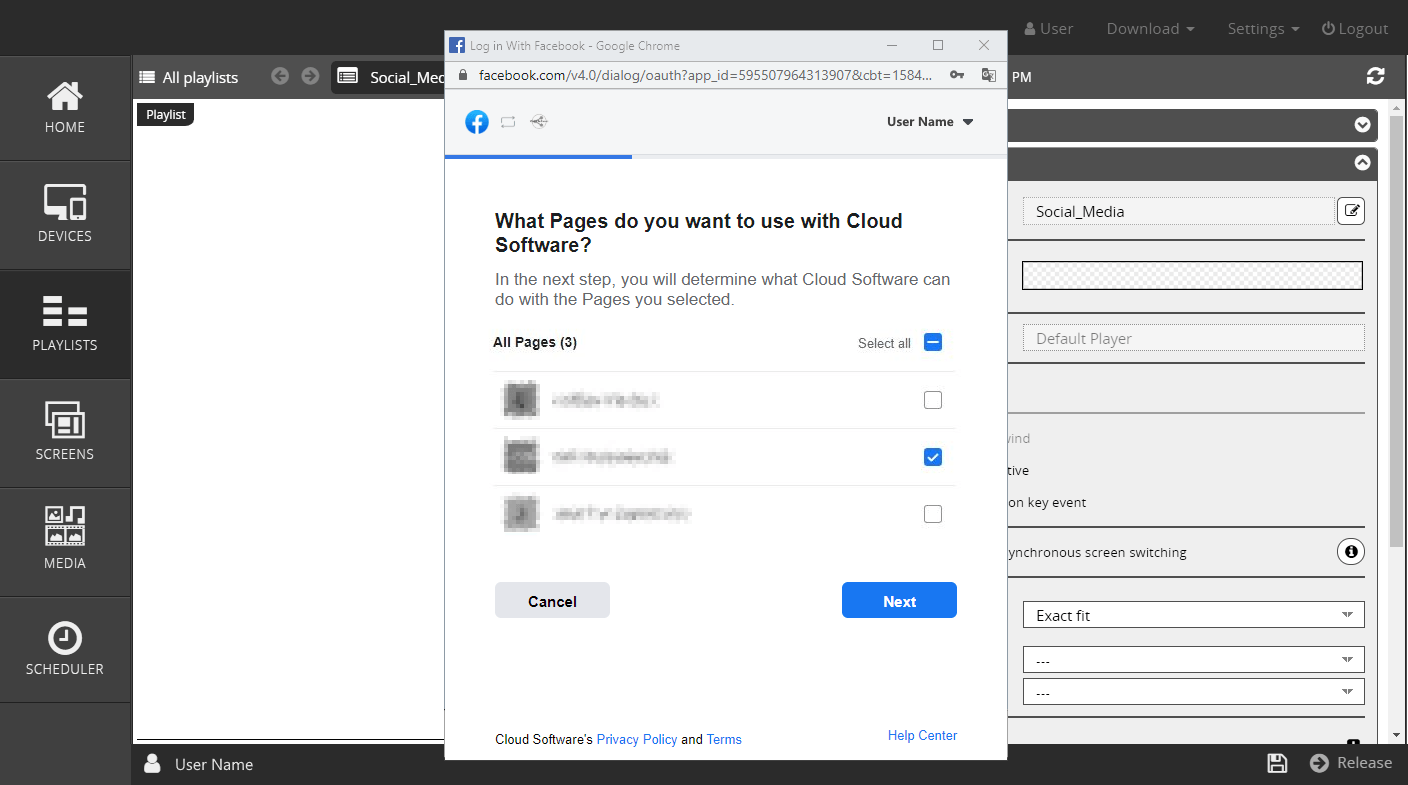Click User in the top menu

1047,29
